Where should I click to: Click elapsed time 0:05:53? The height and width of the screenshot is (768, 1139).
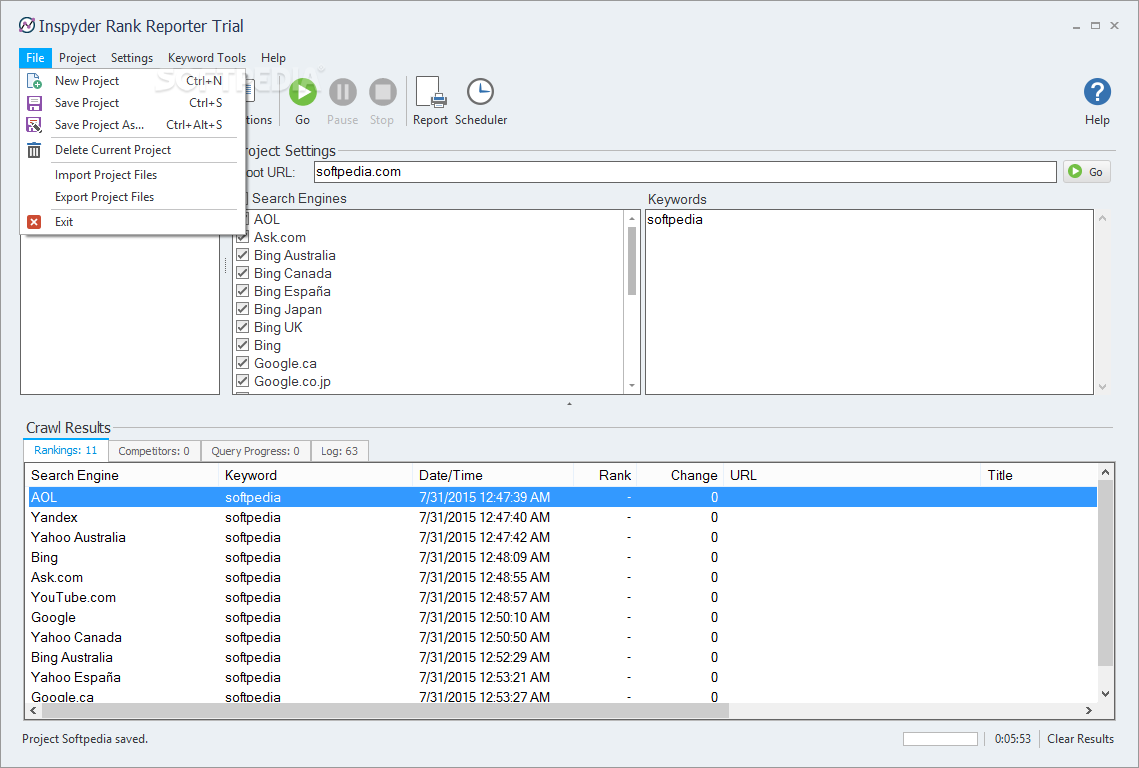(1013, 739)
